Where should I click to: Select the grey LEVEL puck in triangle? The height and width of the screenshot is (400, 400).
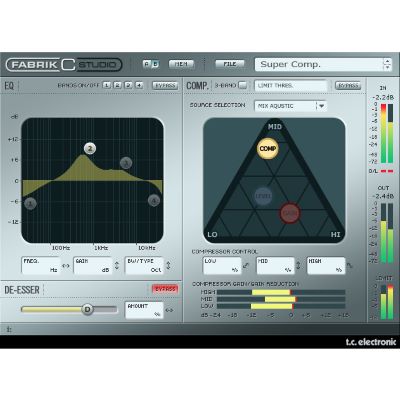point(263,196)
